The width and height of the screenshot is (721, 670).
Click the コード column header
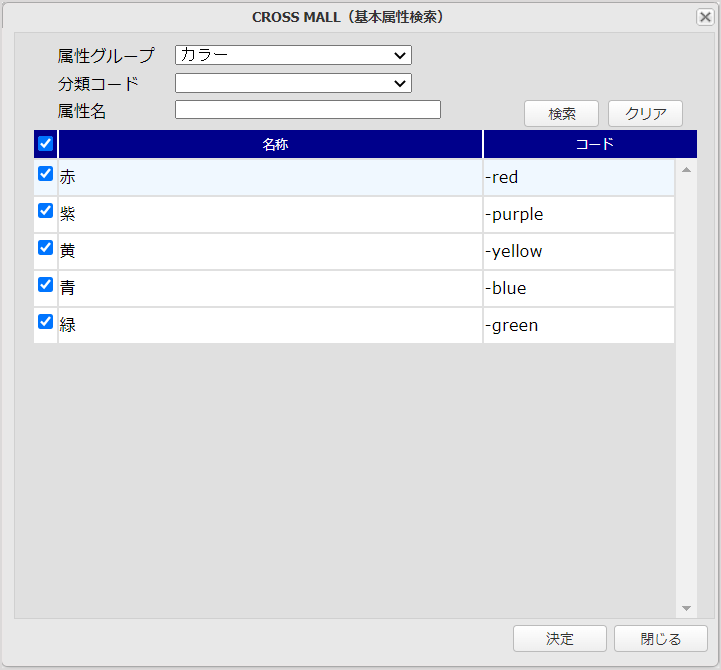pos(590,144)
